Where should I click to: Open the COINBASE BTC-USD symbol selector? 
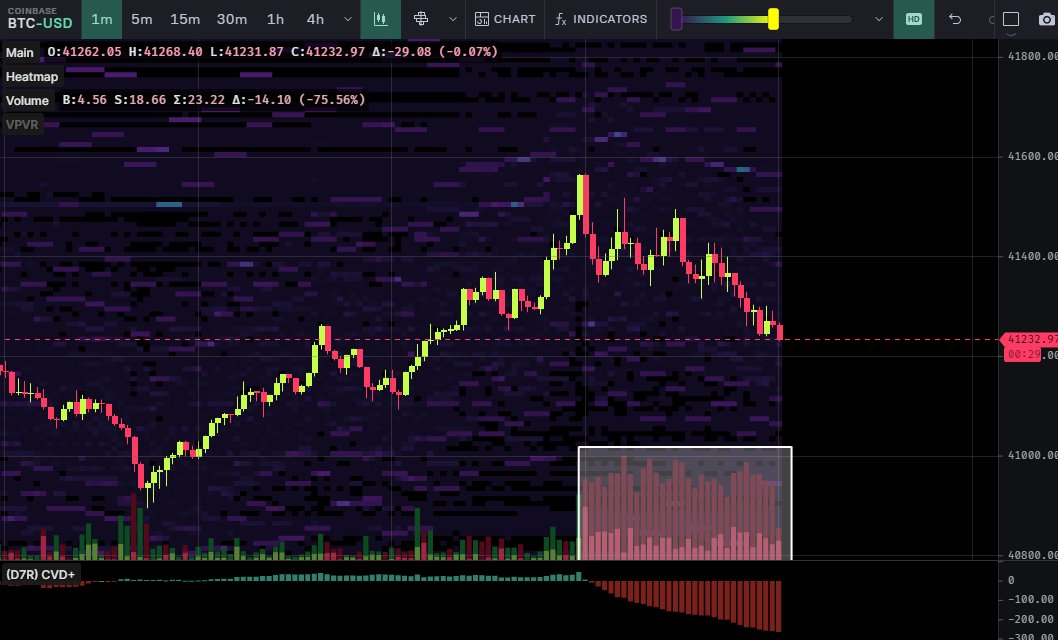40,19
